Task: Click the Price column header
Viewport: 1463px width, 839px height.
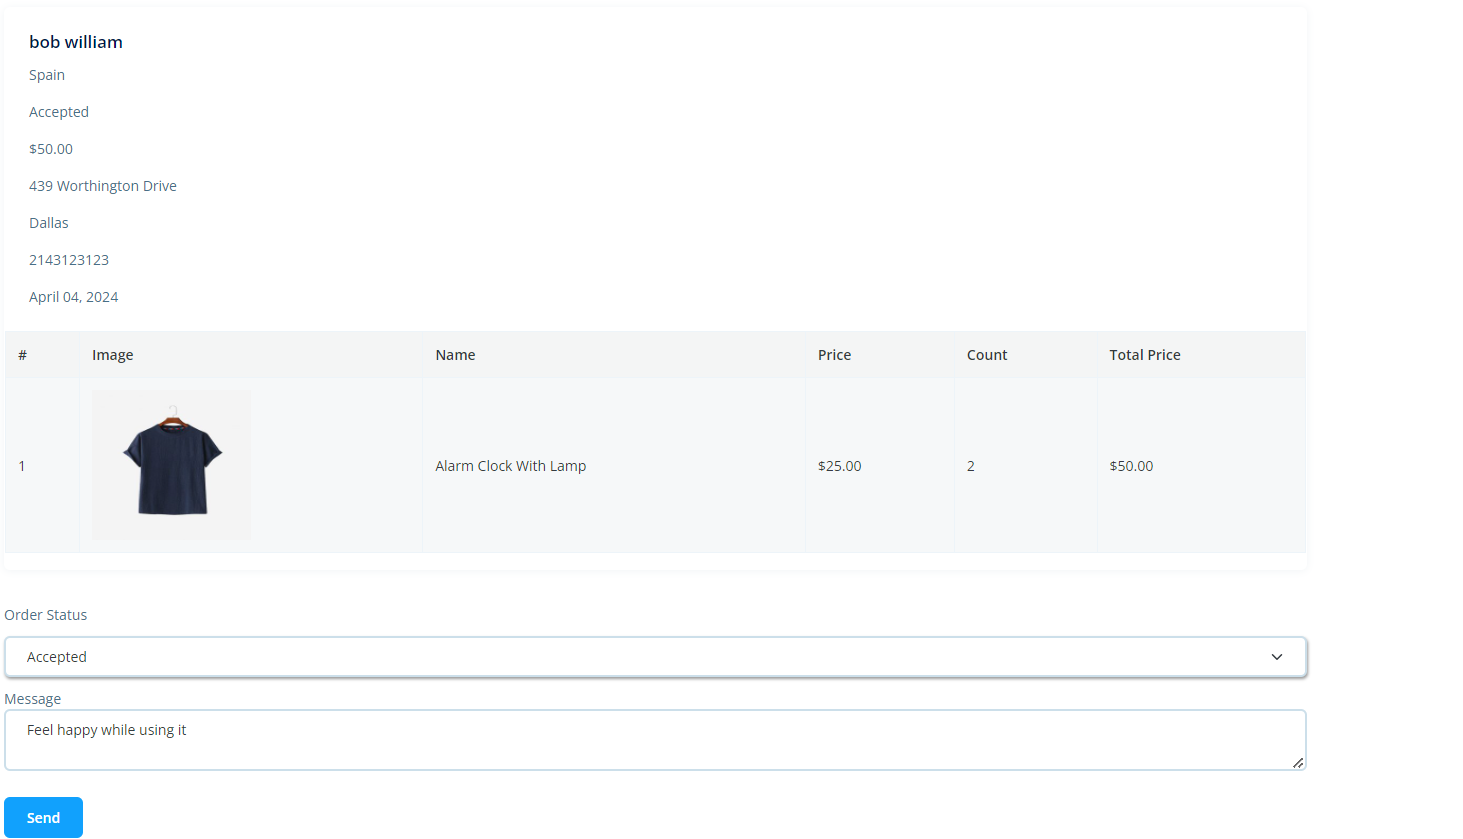Action: (x=834, y=355)
